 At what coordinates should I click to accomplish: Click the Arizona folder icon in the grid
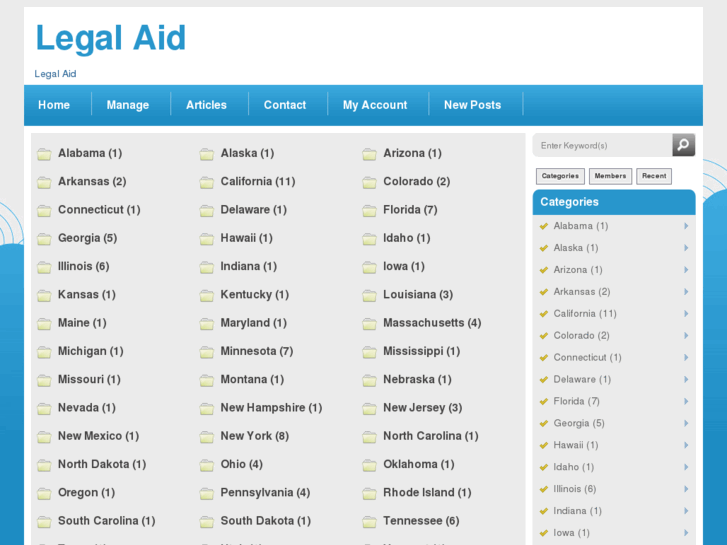(370, 154)
